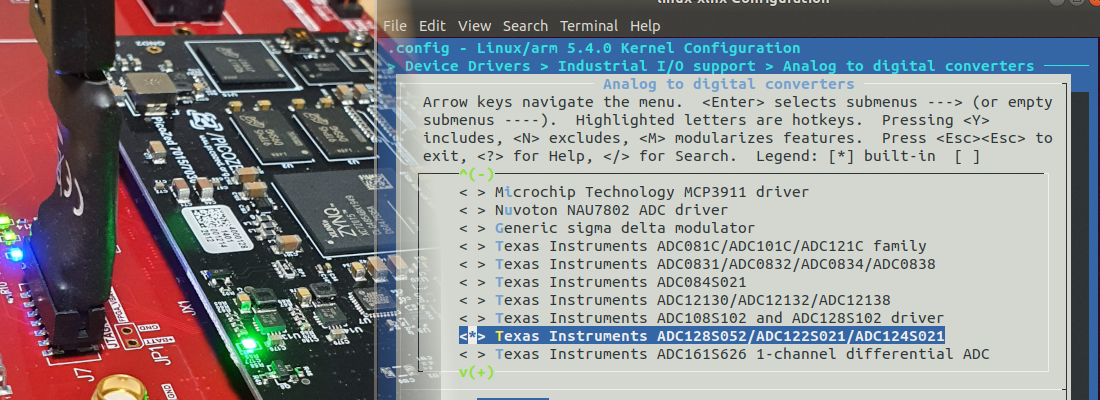This screenshot has width=1100, height=400.
Task: Click the ^(-) scroll-up indicator
Action: tap(476, 173)
